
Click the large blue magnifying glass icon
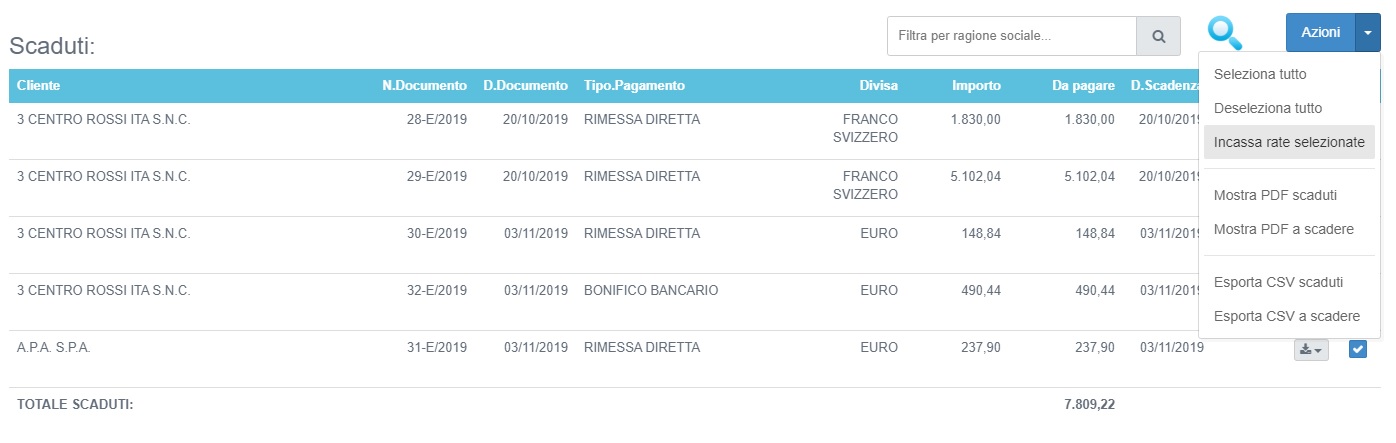click(x=1223, y=33)
